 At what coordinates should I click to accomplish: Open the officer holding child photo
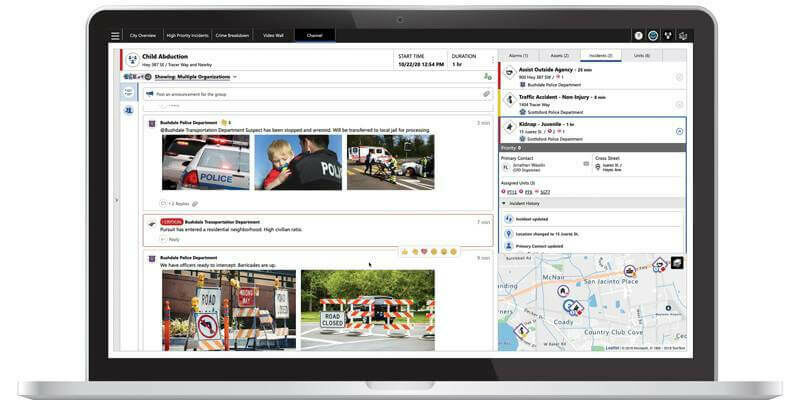[x=298, y=162]
